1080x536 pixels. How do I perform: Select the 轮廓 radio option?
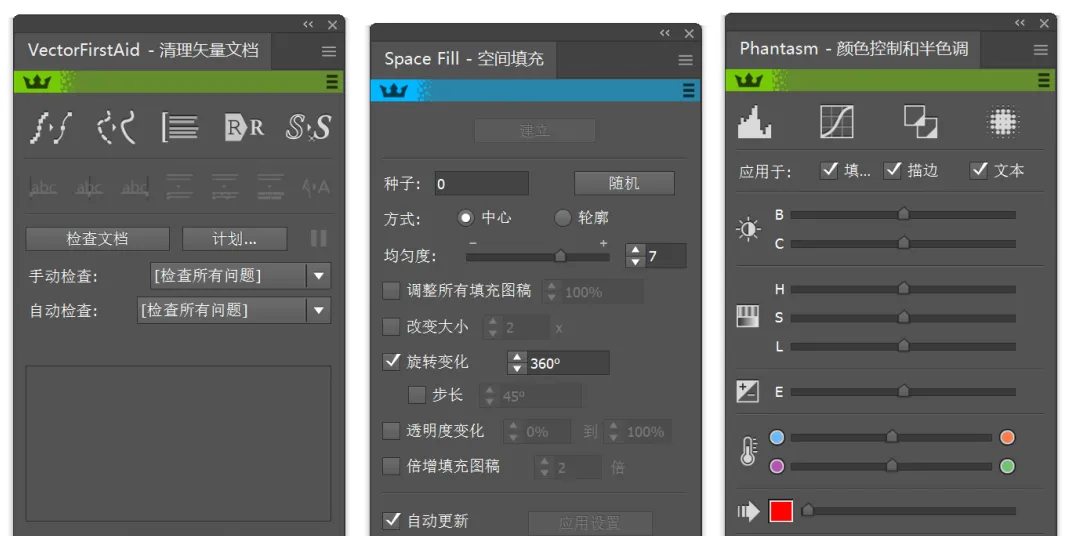pos(563,218)
